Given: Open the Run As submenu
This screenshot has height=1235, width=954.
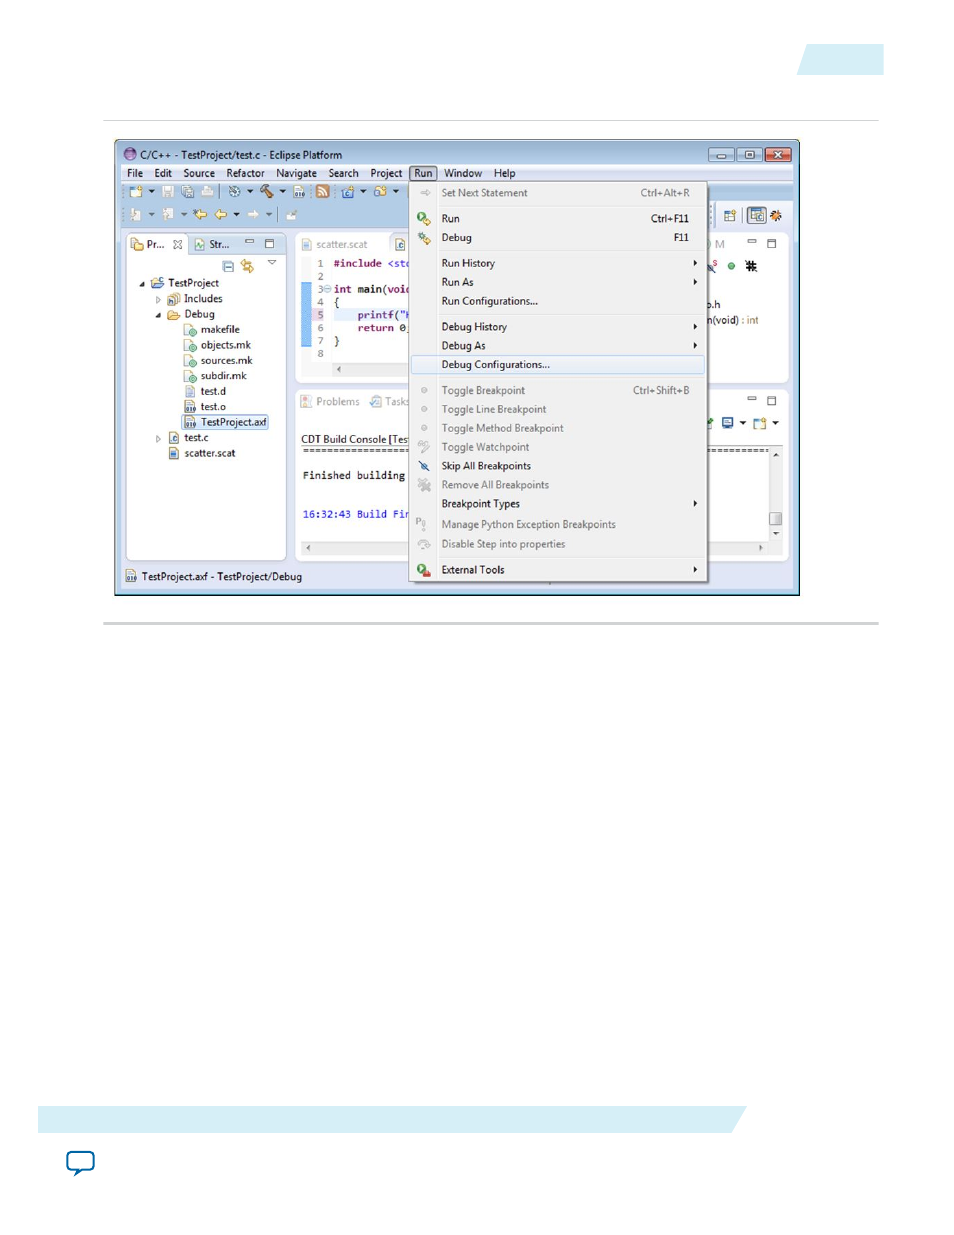Looking at the screenshot, I should [x=558, y=282].
